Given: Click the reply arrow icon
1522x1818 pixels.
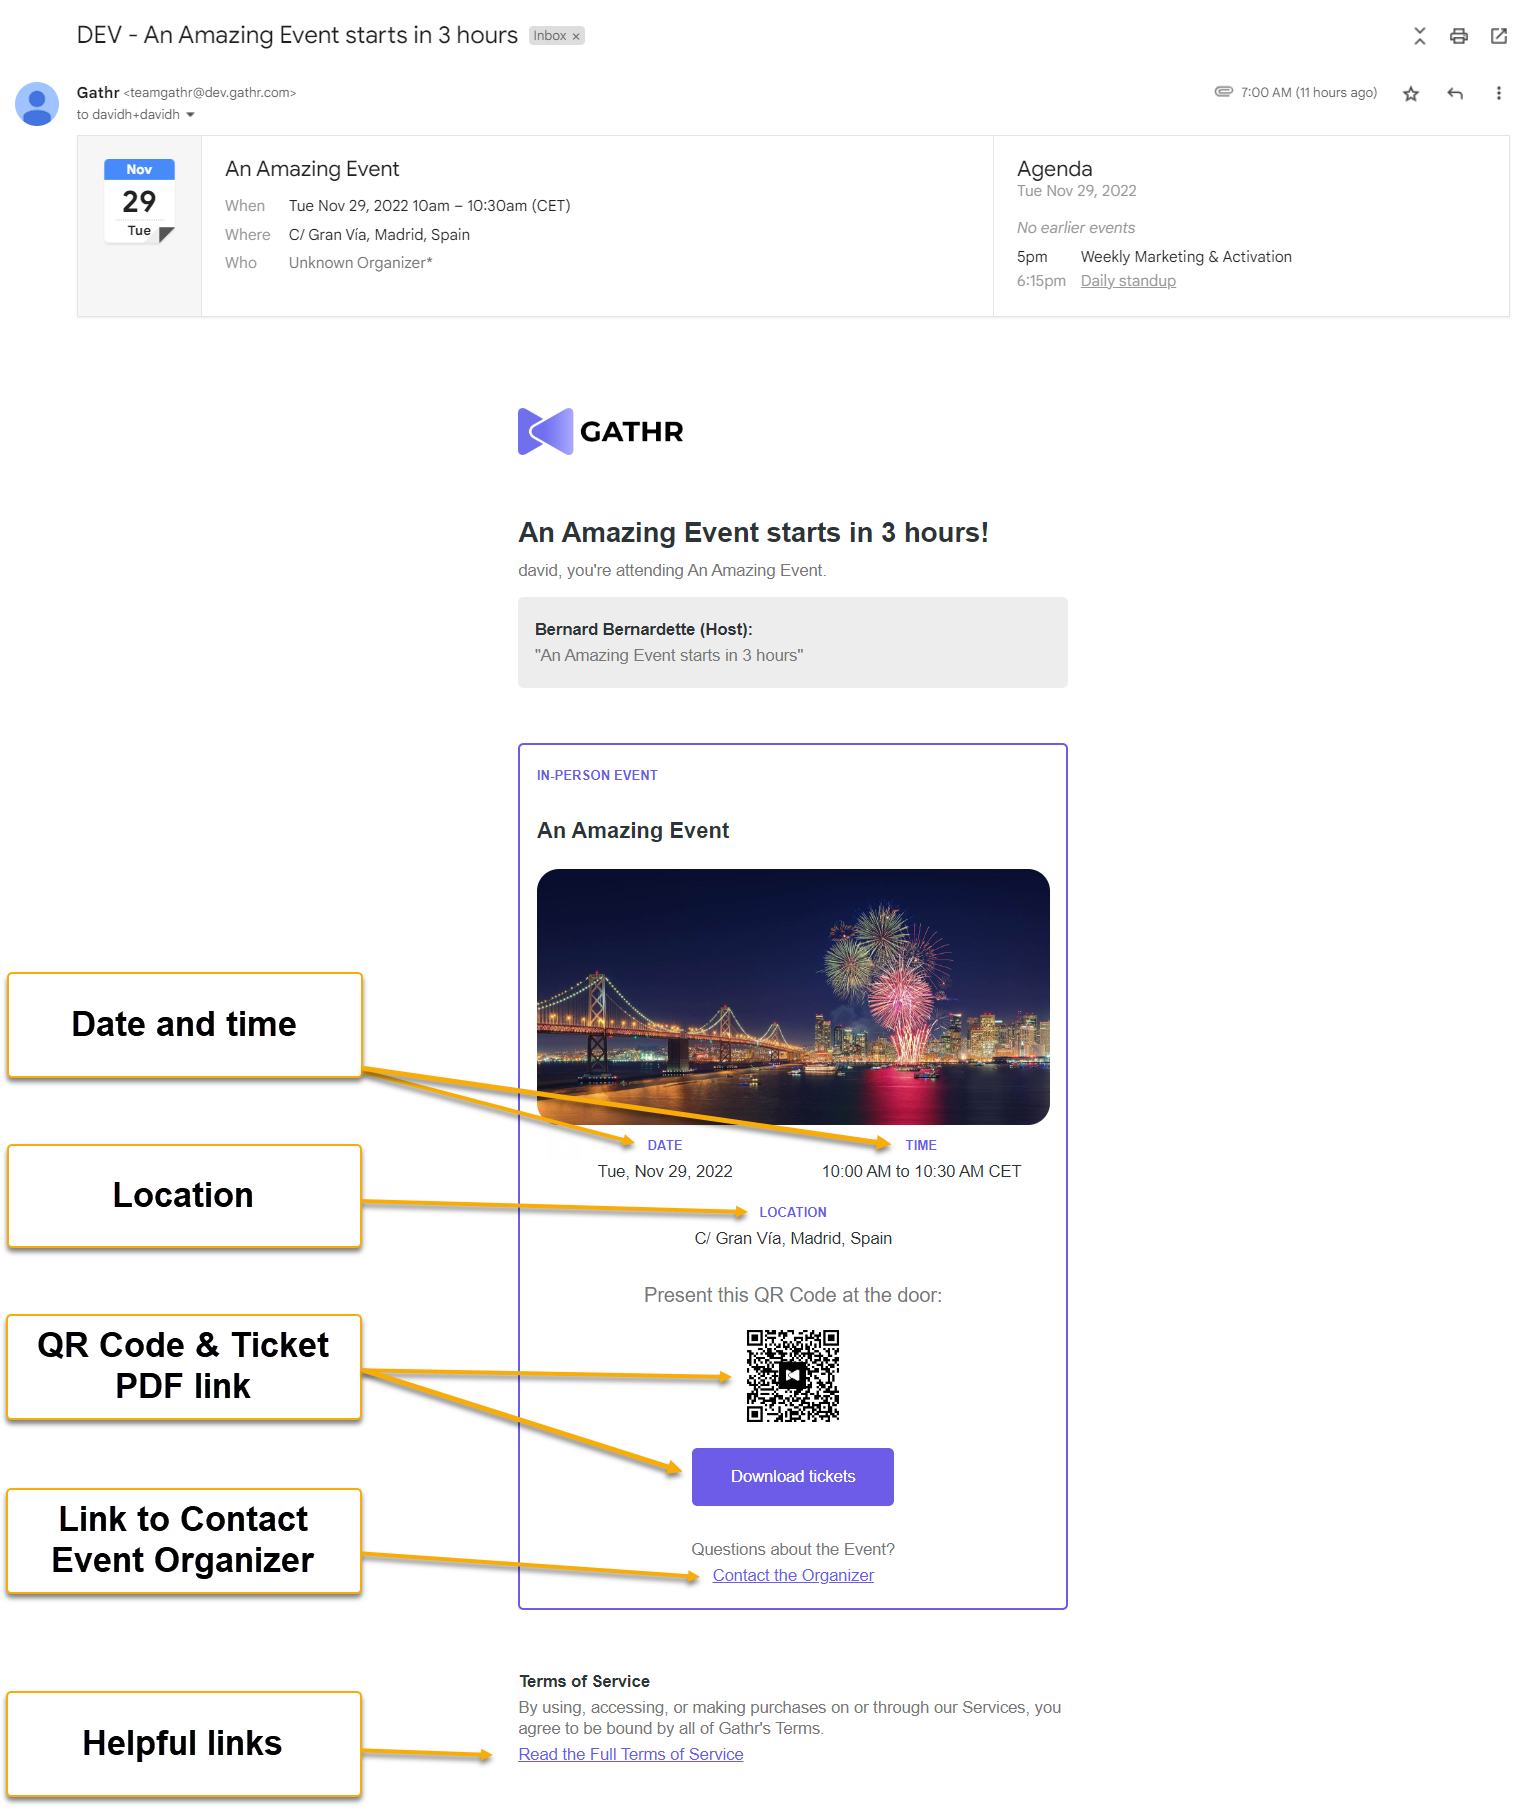Looking at the screenshot, I should point(1455,94).
